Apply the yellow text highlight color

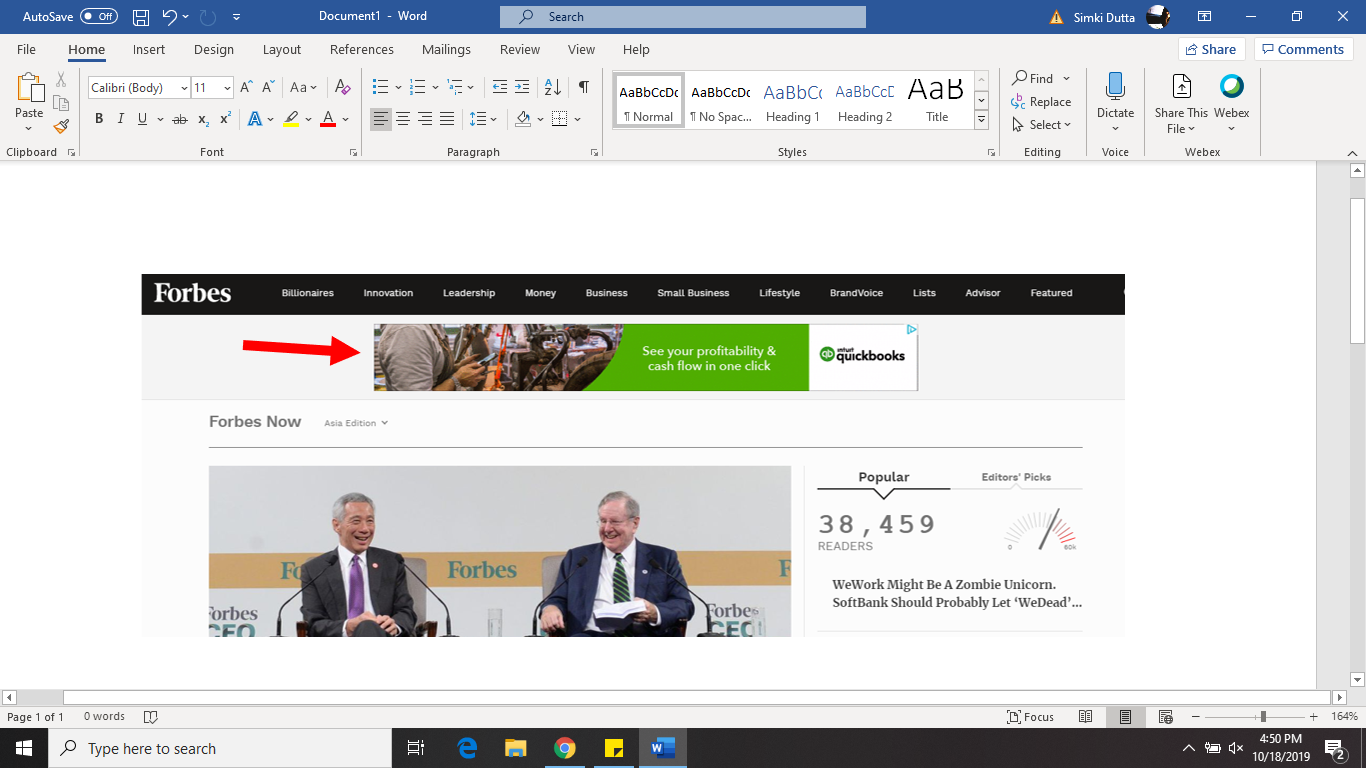coord(291,119)
